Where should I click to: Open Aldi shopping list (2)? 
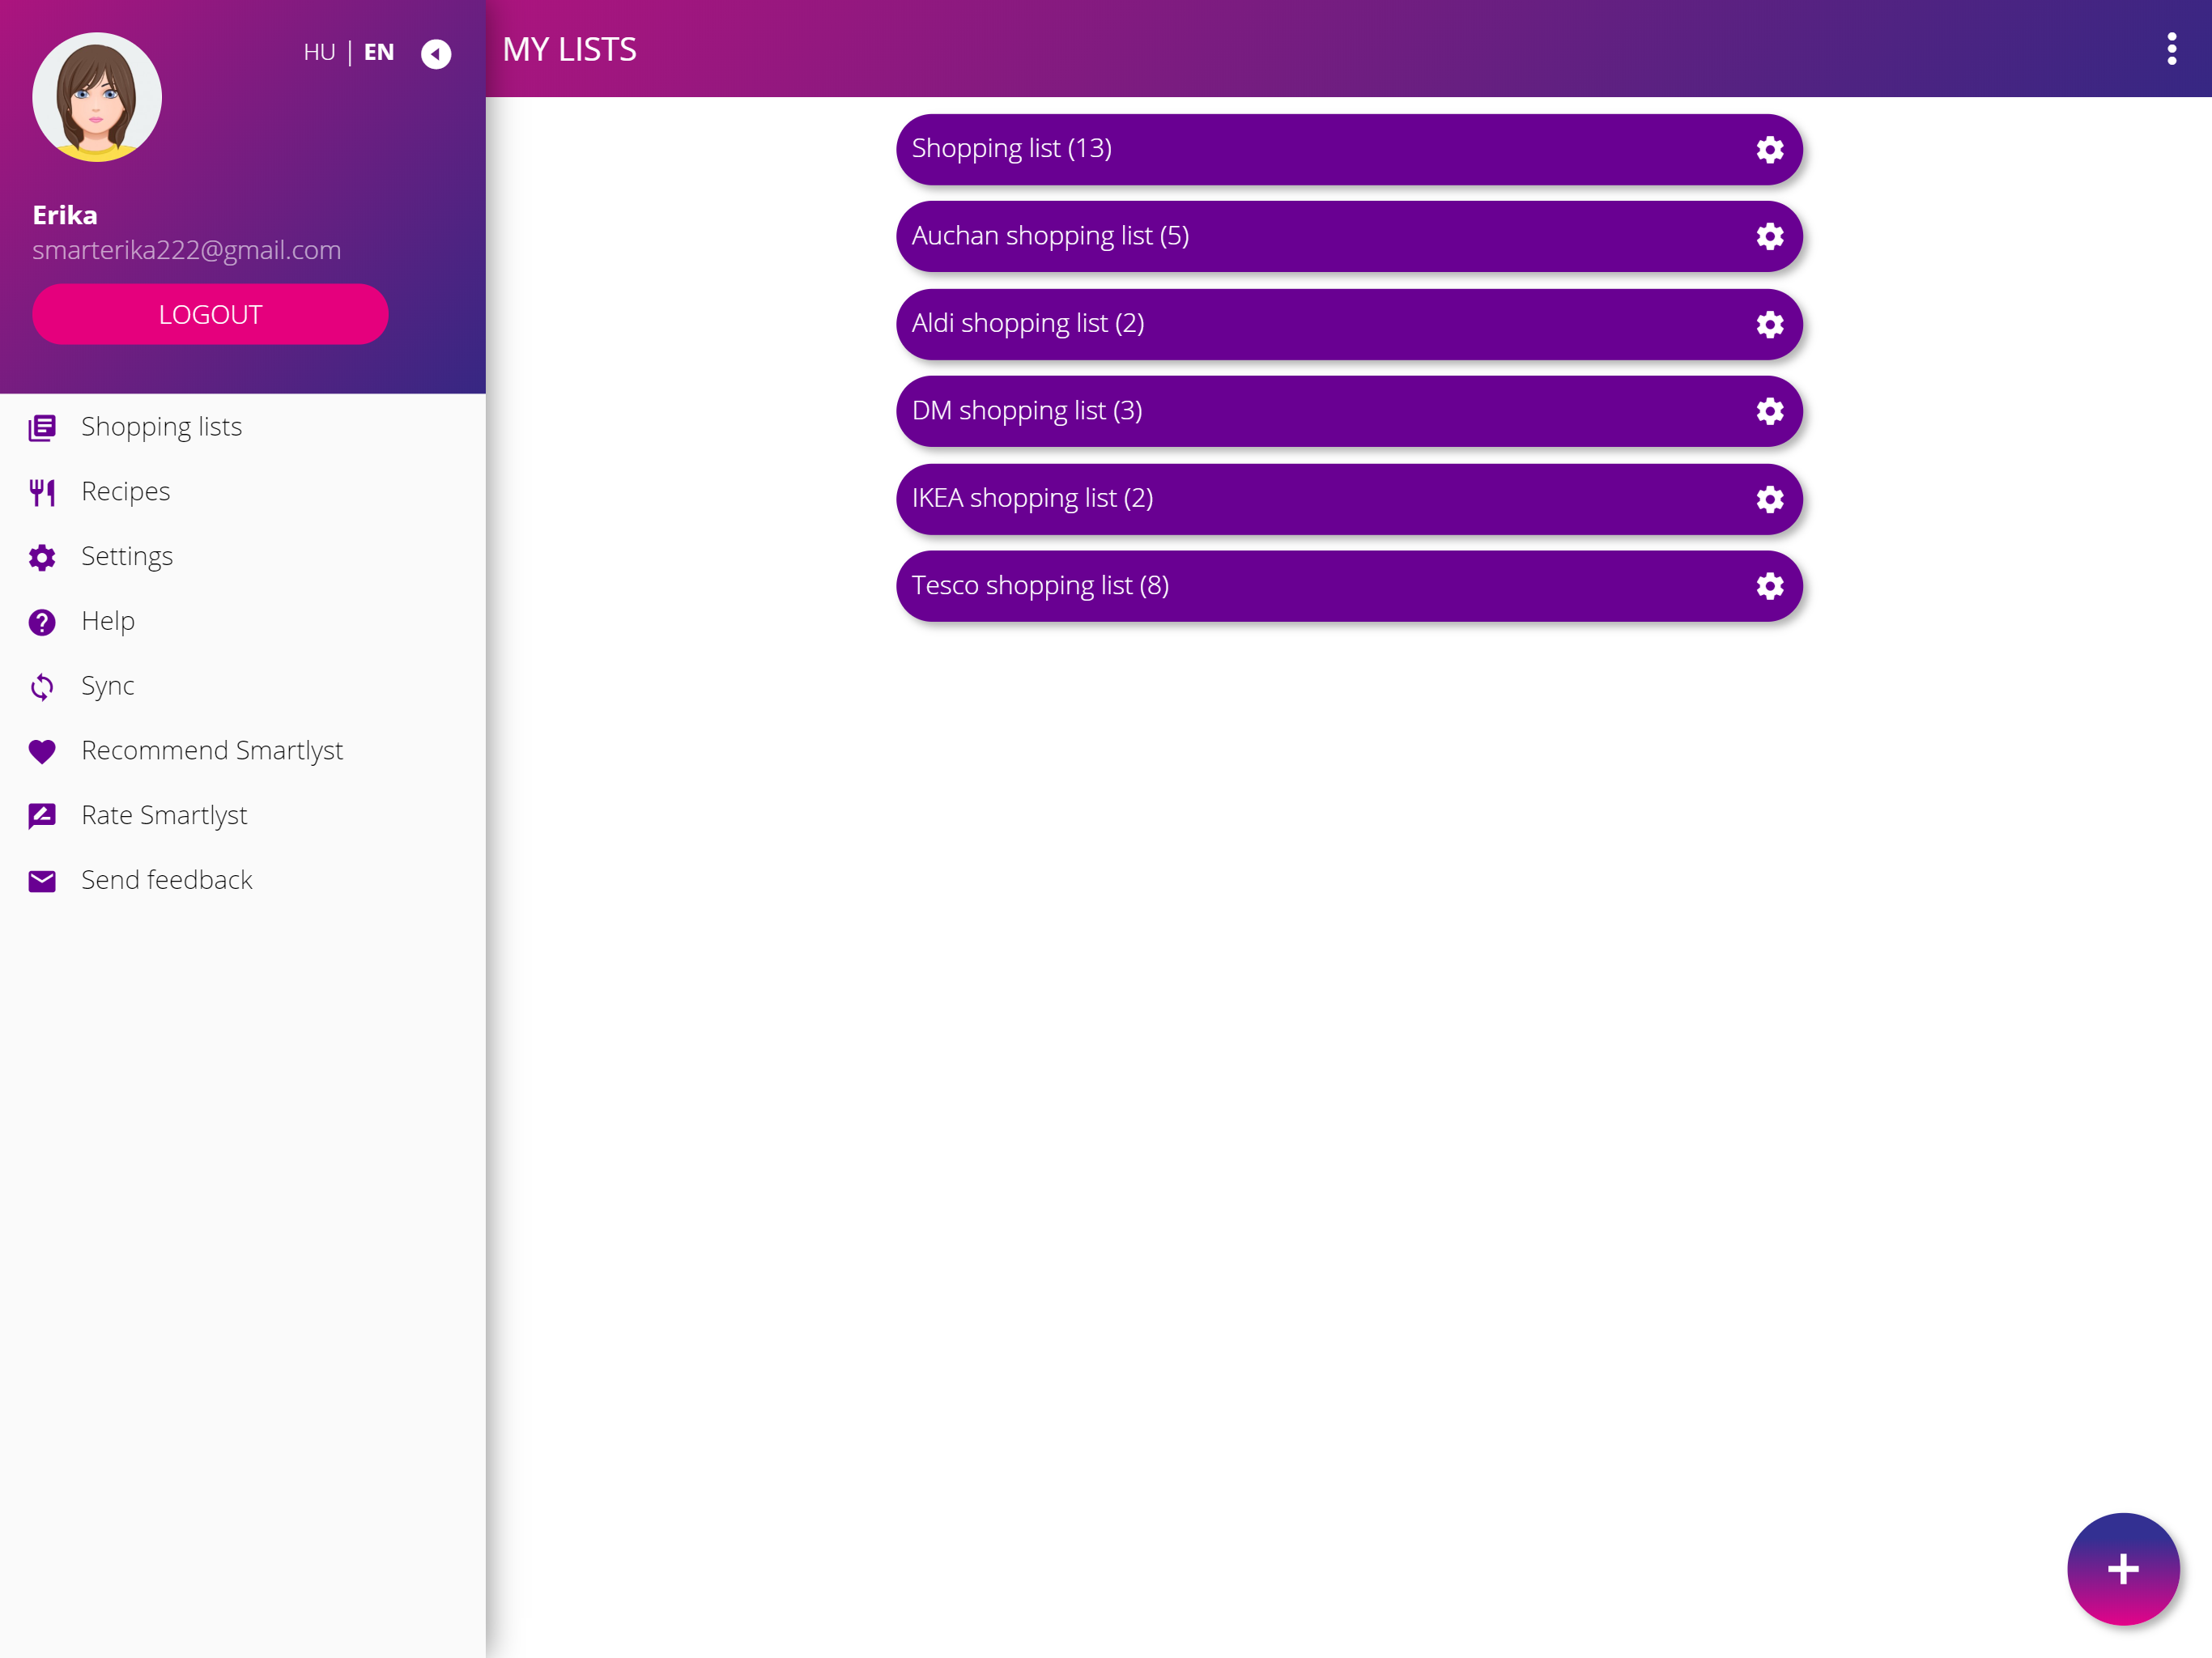coord(1348,324)
